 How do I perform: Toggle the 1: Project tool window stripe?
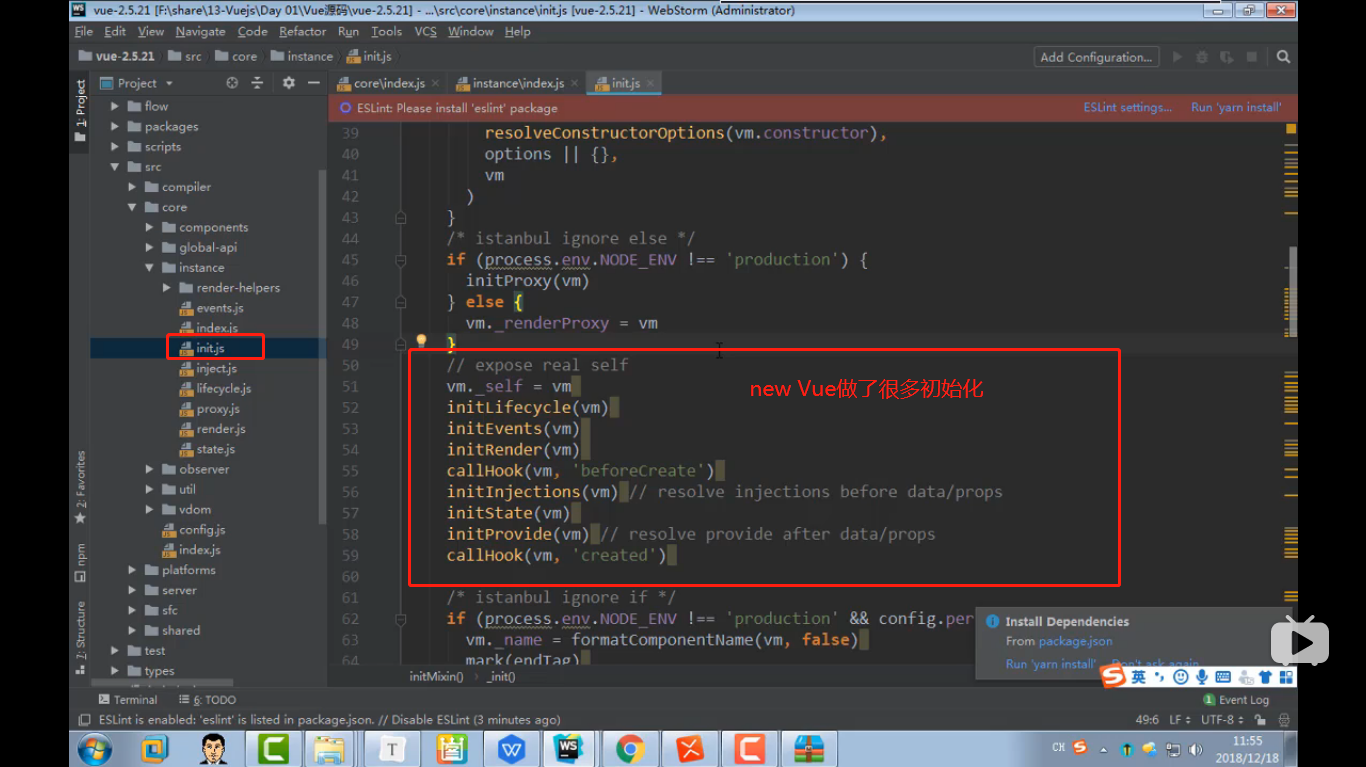coord(80,113)
